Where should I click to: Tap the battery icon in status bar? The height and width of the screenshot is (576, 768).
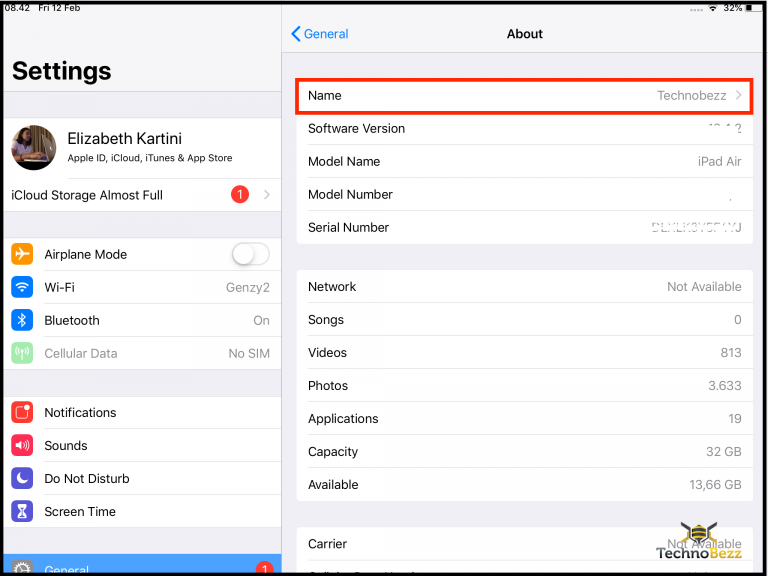[753, 8]
